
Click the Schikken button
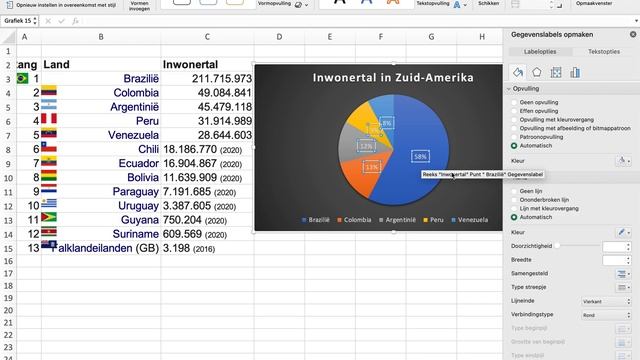point(489,3)
